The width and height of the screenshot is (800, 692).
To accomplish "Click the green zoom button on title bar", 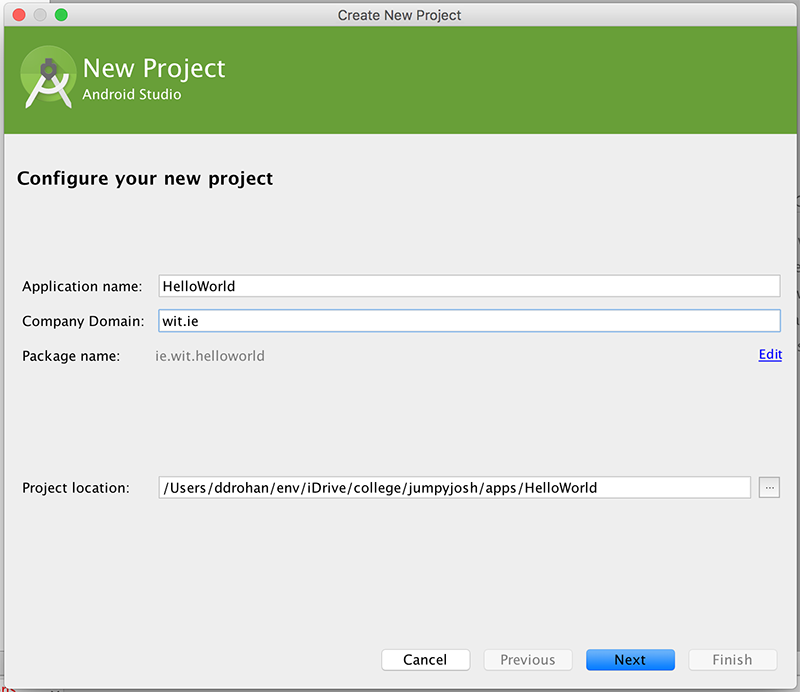I will pos(62,15).
